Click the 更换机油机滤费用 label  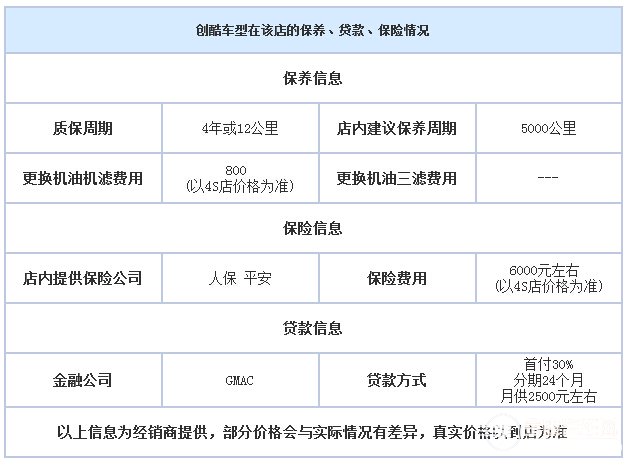tap(83, 178)
